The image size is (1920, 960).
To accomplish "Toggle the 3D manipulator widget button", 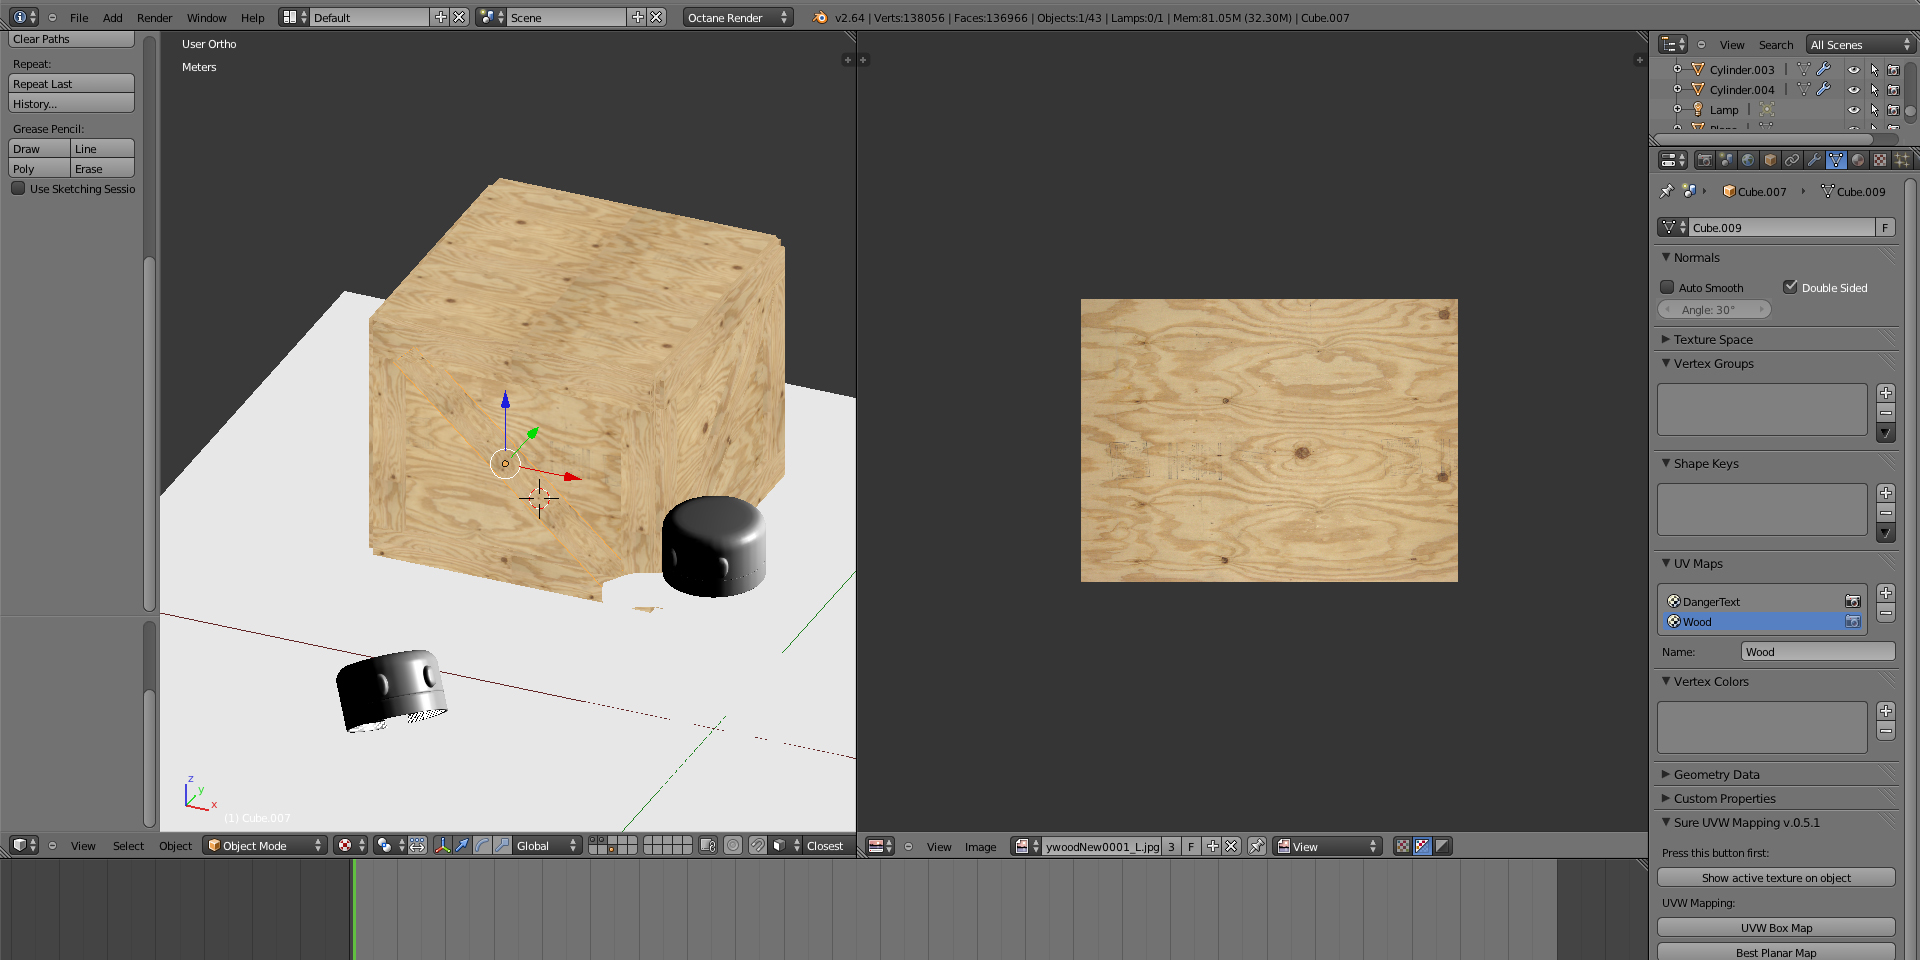I will (442, 845).
